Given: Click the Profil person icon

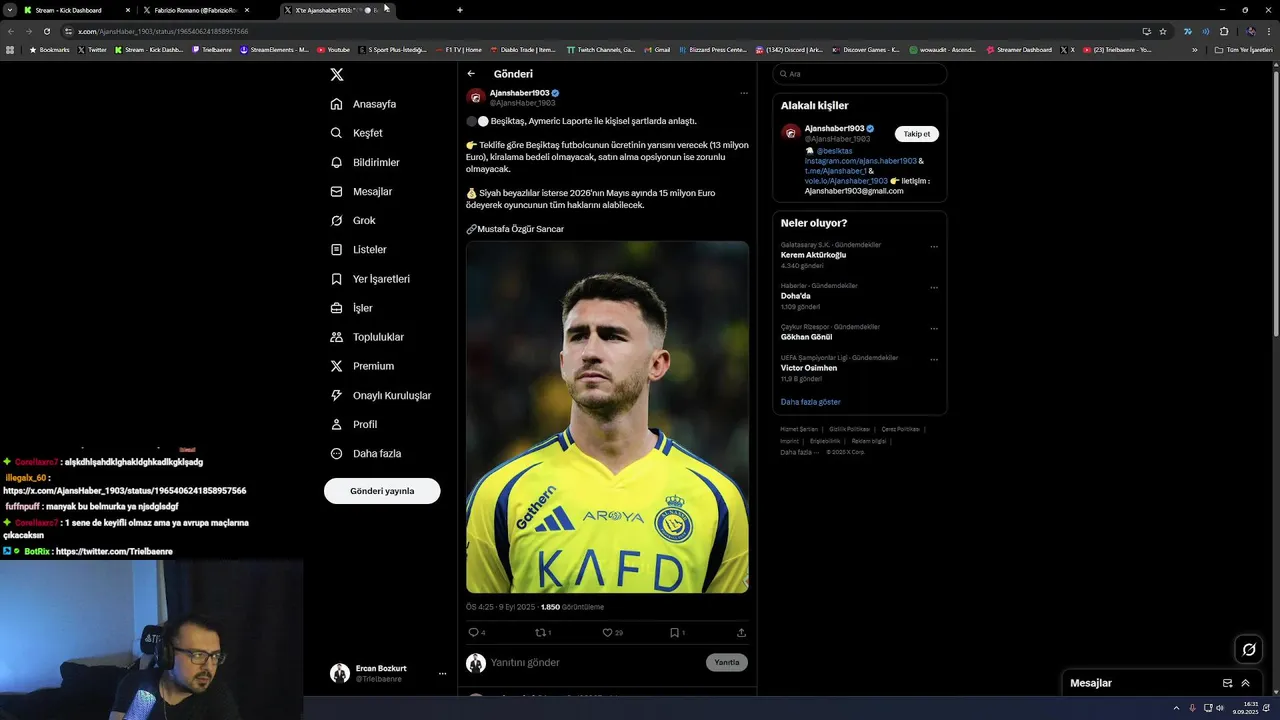Looking at the screenshot, I should click(x=336, y=424).
